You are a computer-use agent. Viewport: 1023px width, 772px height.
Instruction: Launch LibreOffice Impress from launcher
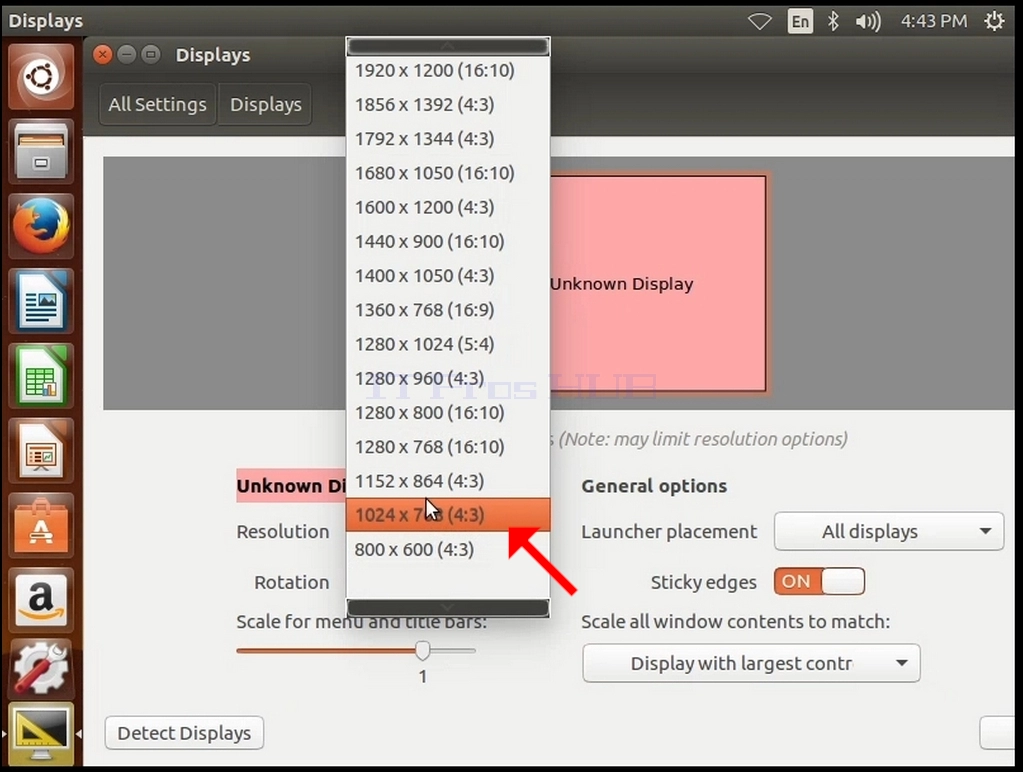[41, 452]
